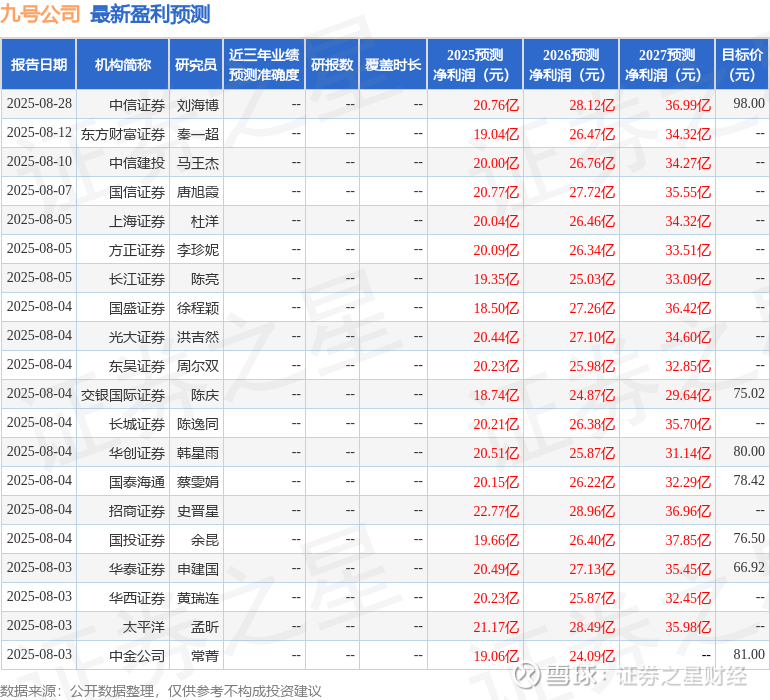Click the date 2025-08-07
Image resolution: width=770 pixels, height=700 pixels.
coord(39,190)
